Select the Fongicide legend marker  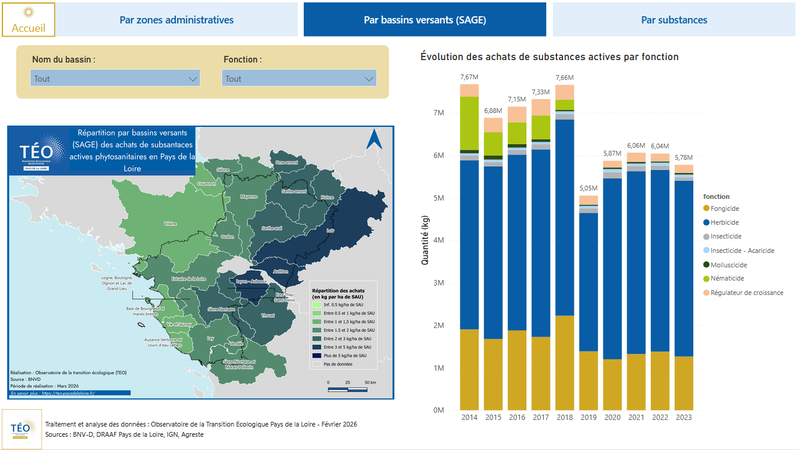click(706, 208)
